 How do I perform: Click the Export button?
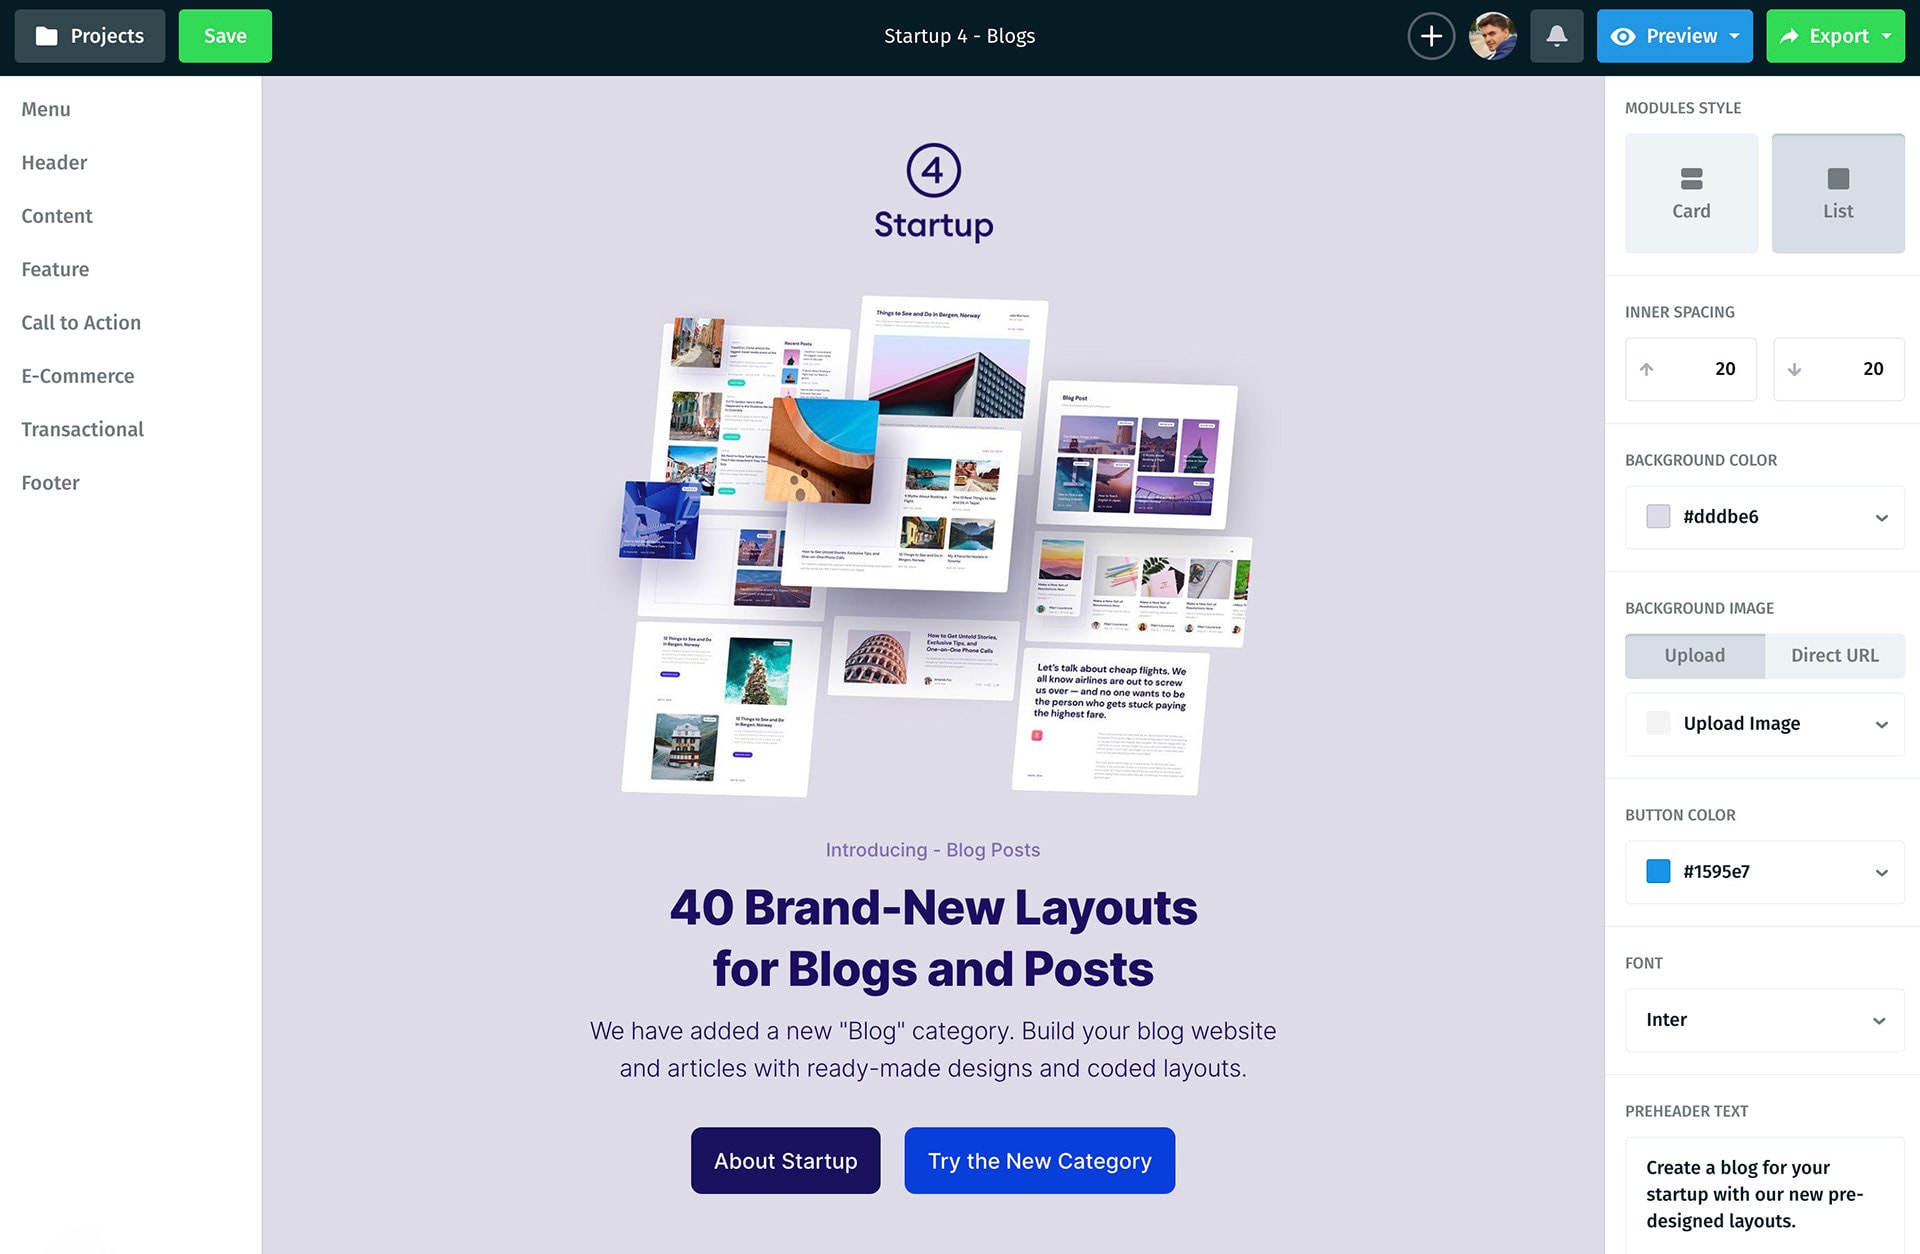[x=1836, y=35]
